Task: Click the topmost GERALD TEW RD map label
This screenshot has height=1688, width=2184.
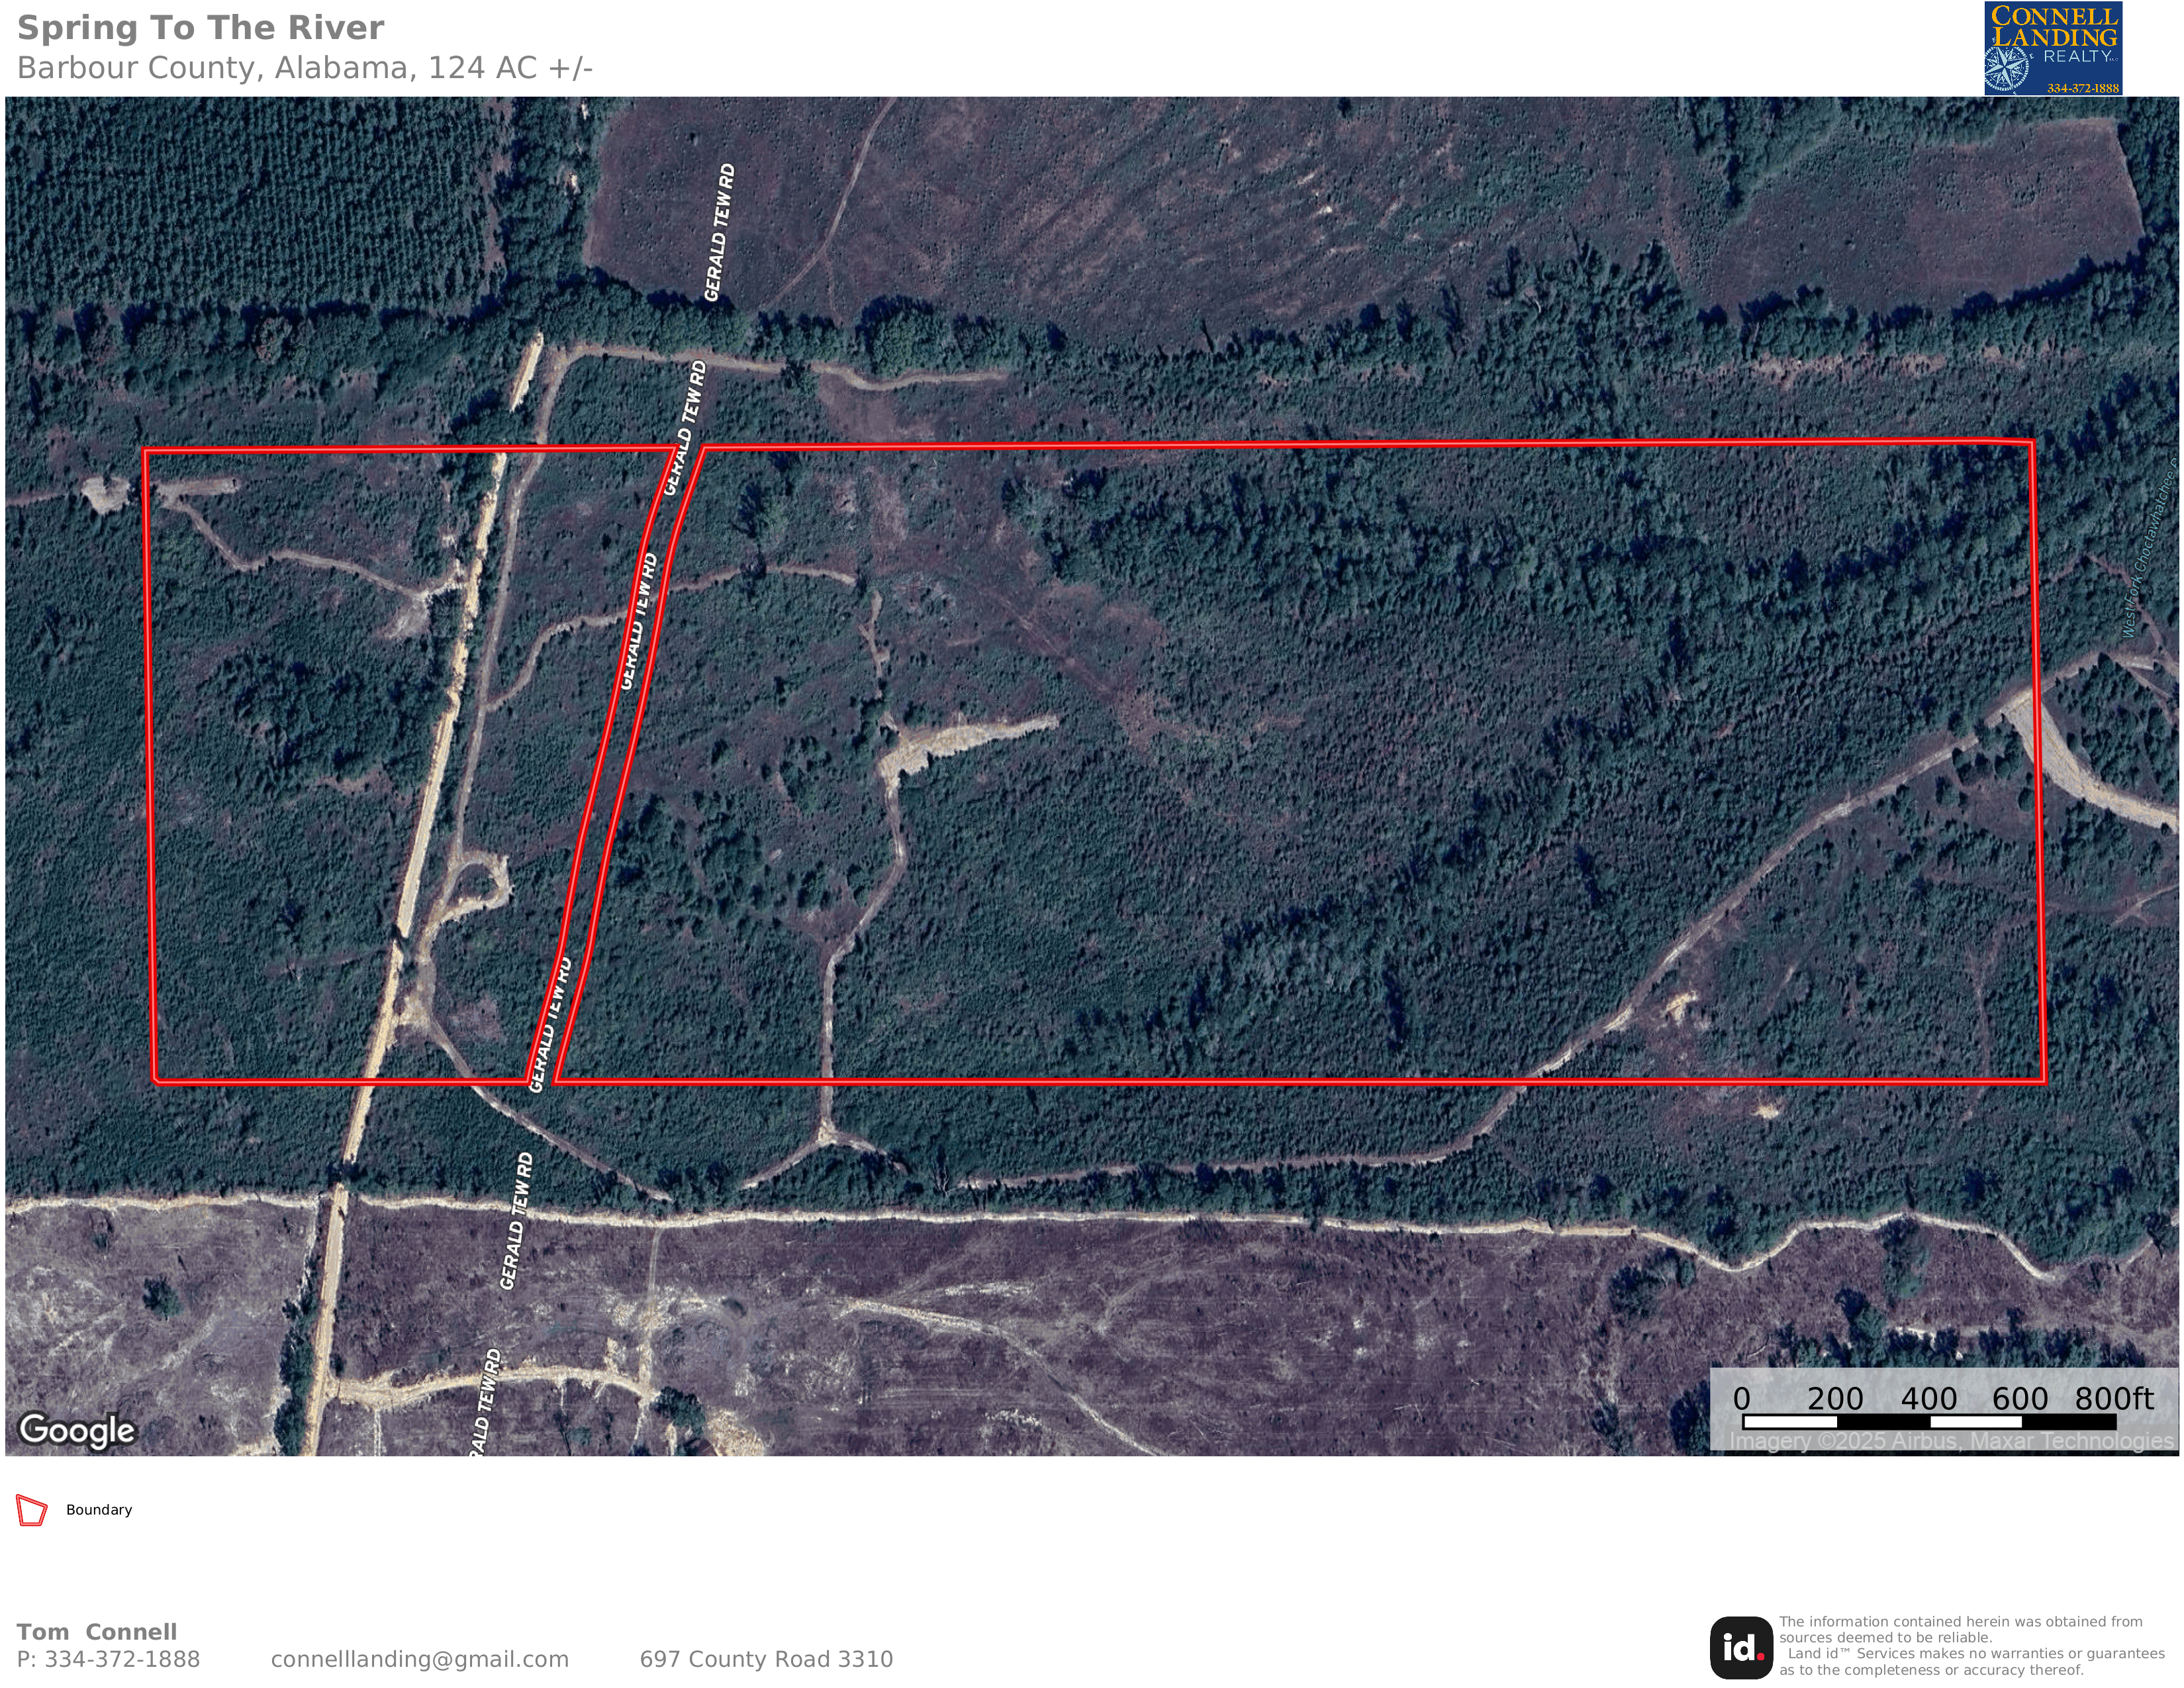Action: pos(719,232)
